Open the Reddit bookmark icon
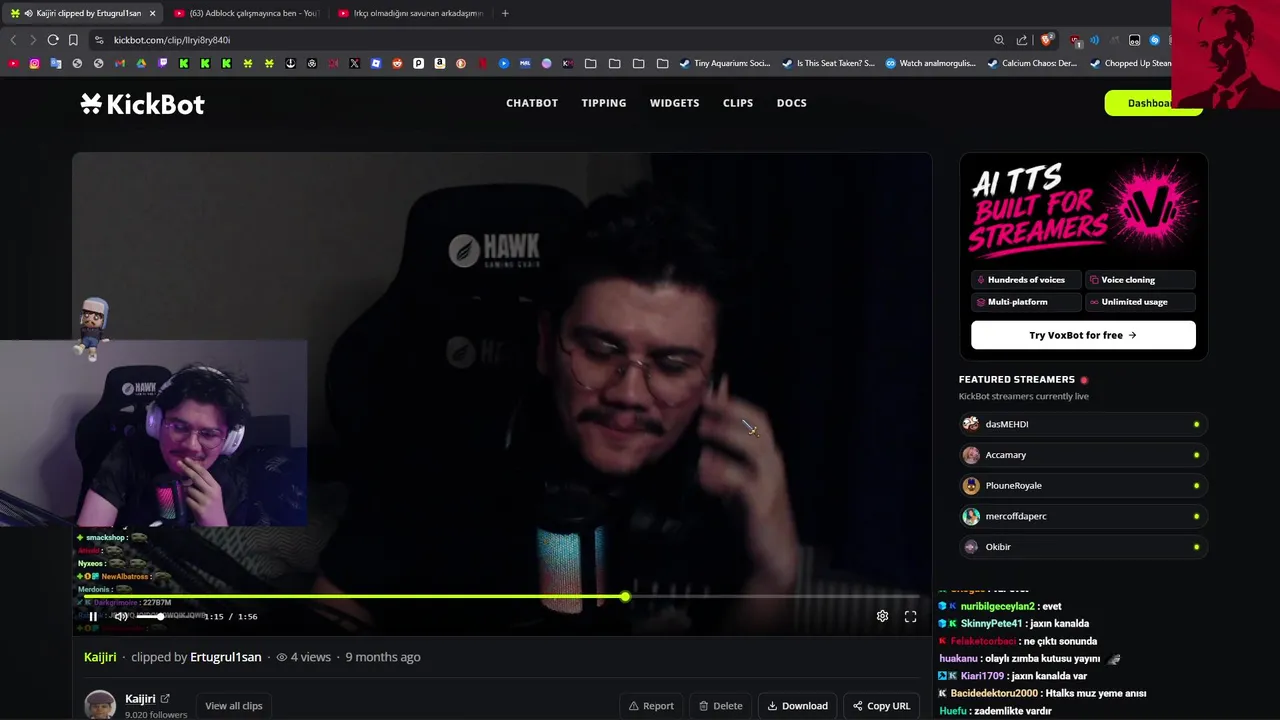The width and height of the screenshot is (1280, 720). (x=397, y=63)
